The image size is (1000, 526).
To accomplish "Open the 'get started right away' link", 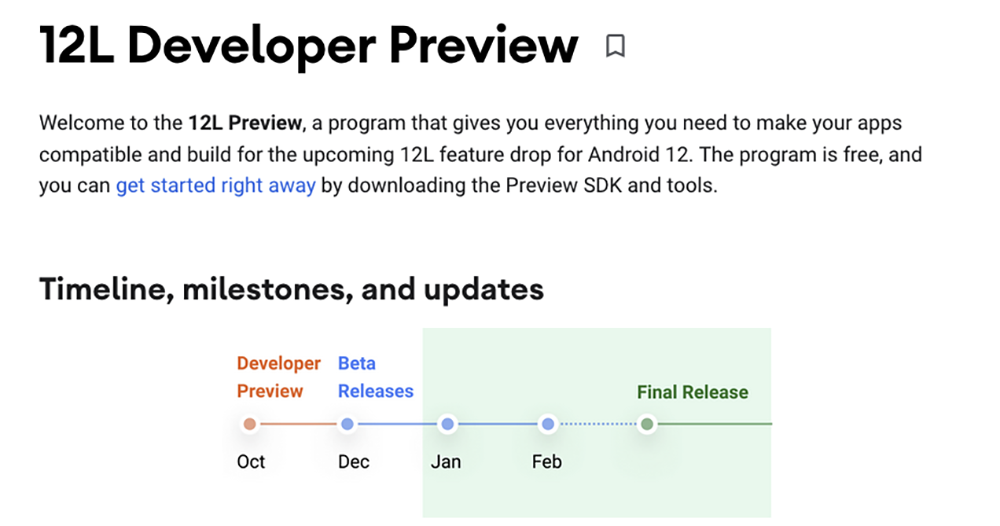I will click(216, 186).
